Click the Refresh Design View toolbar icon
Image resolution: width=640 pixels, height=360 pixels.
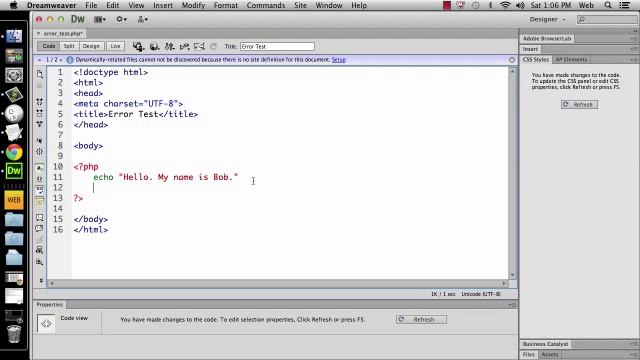(x=213, y=47)
